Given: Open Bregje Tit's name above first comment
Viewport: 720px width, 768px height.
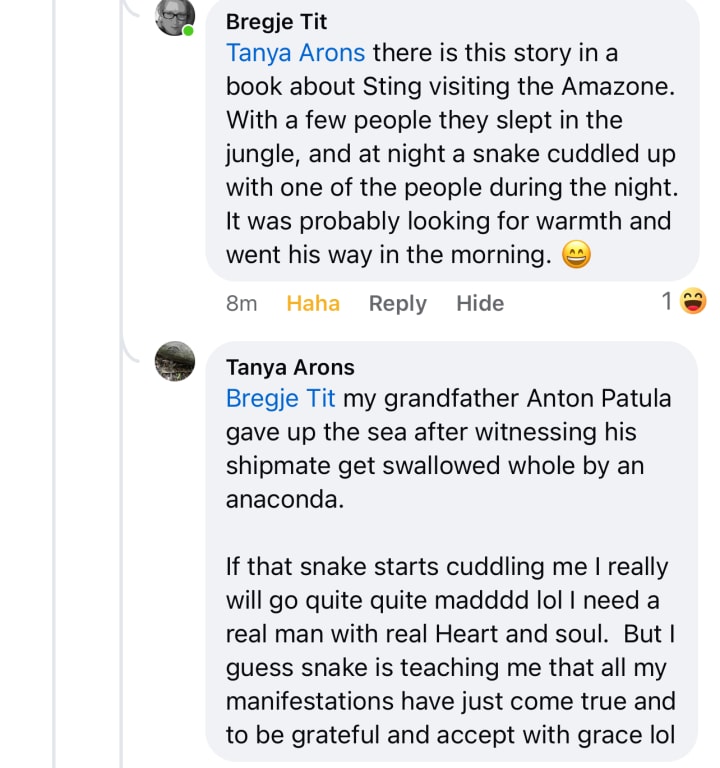Looking at the screenshot, I should click(276, 21).
